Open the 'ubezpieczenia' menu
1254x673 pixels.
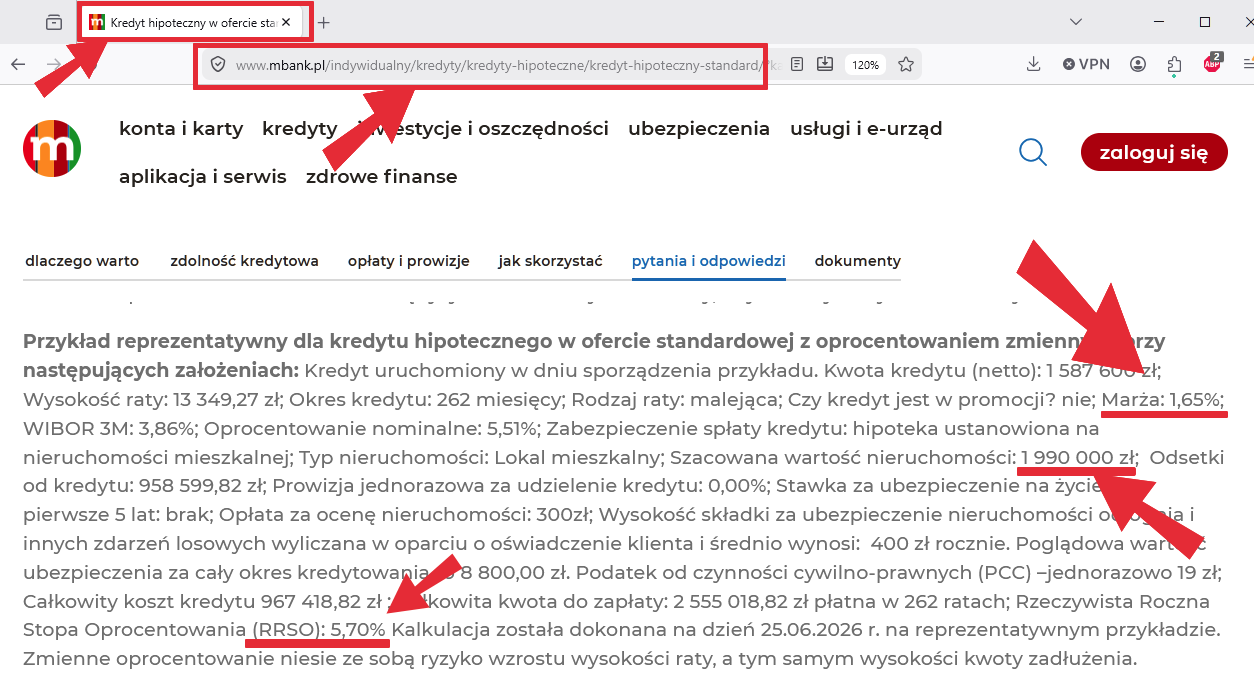(x=699, y=128)
